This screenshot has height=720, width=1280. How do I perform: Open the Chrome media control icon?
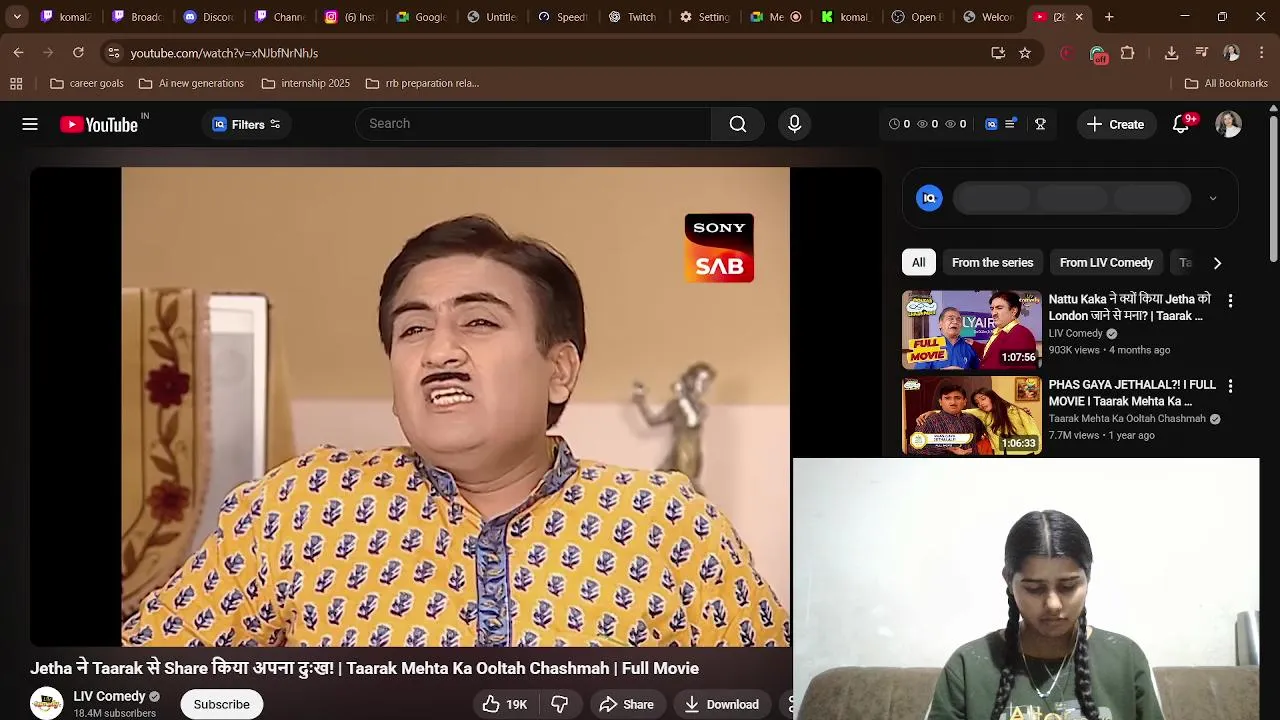(x=1201, y=53)
